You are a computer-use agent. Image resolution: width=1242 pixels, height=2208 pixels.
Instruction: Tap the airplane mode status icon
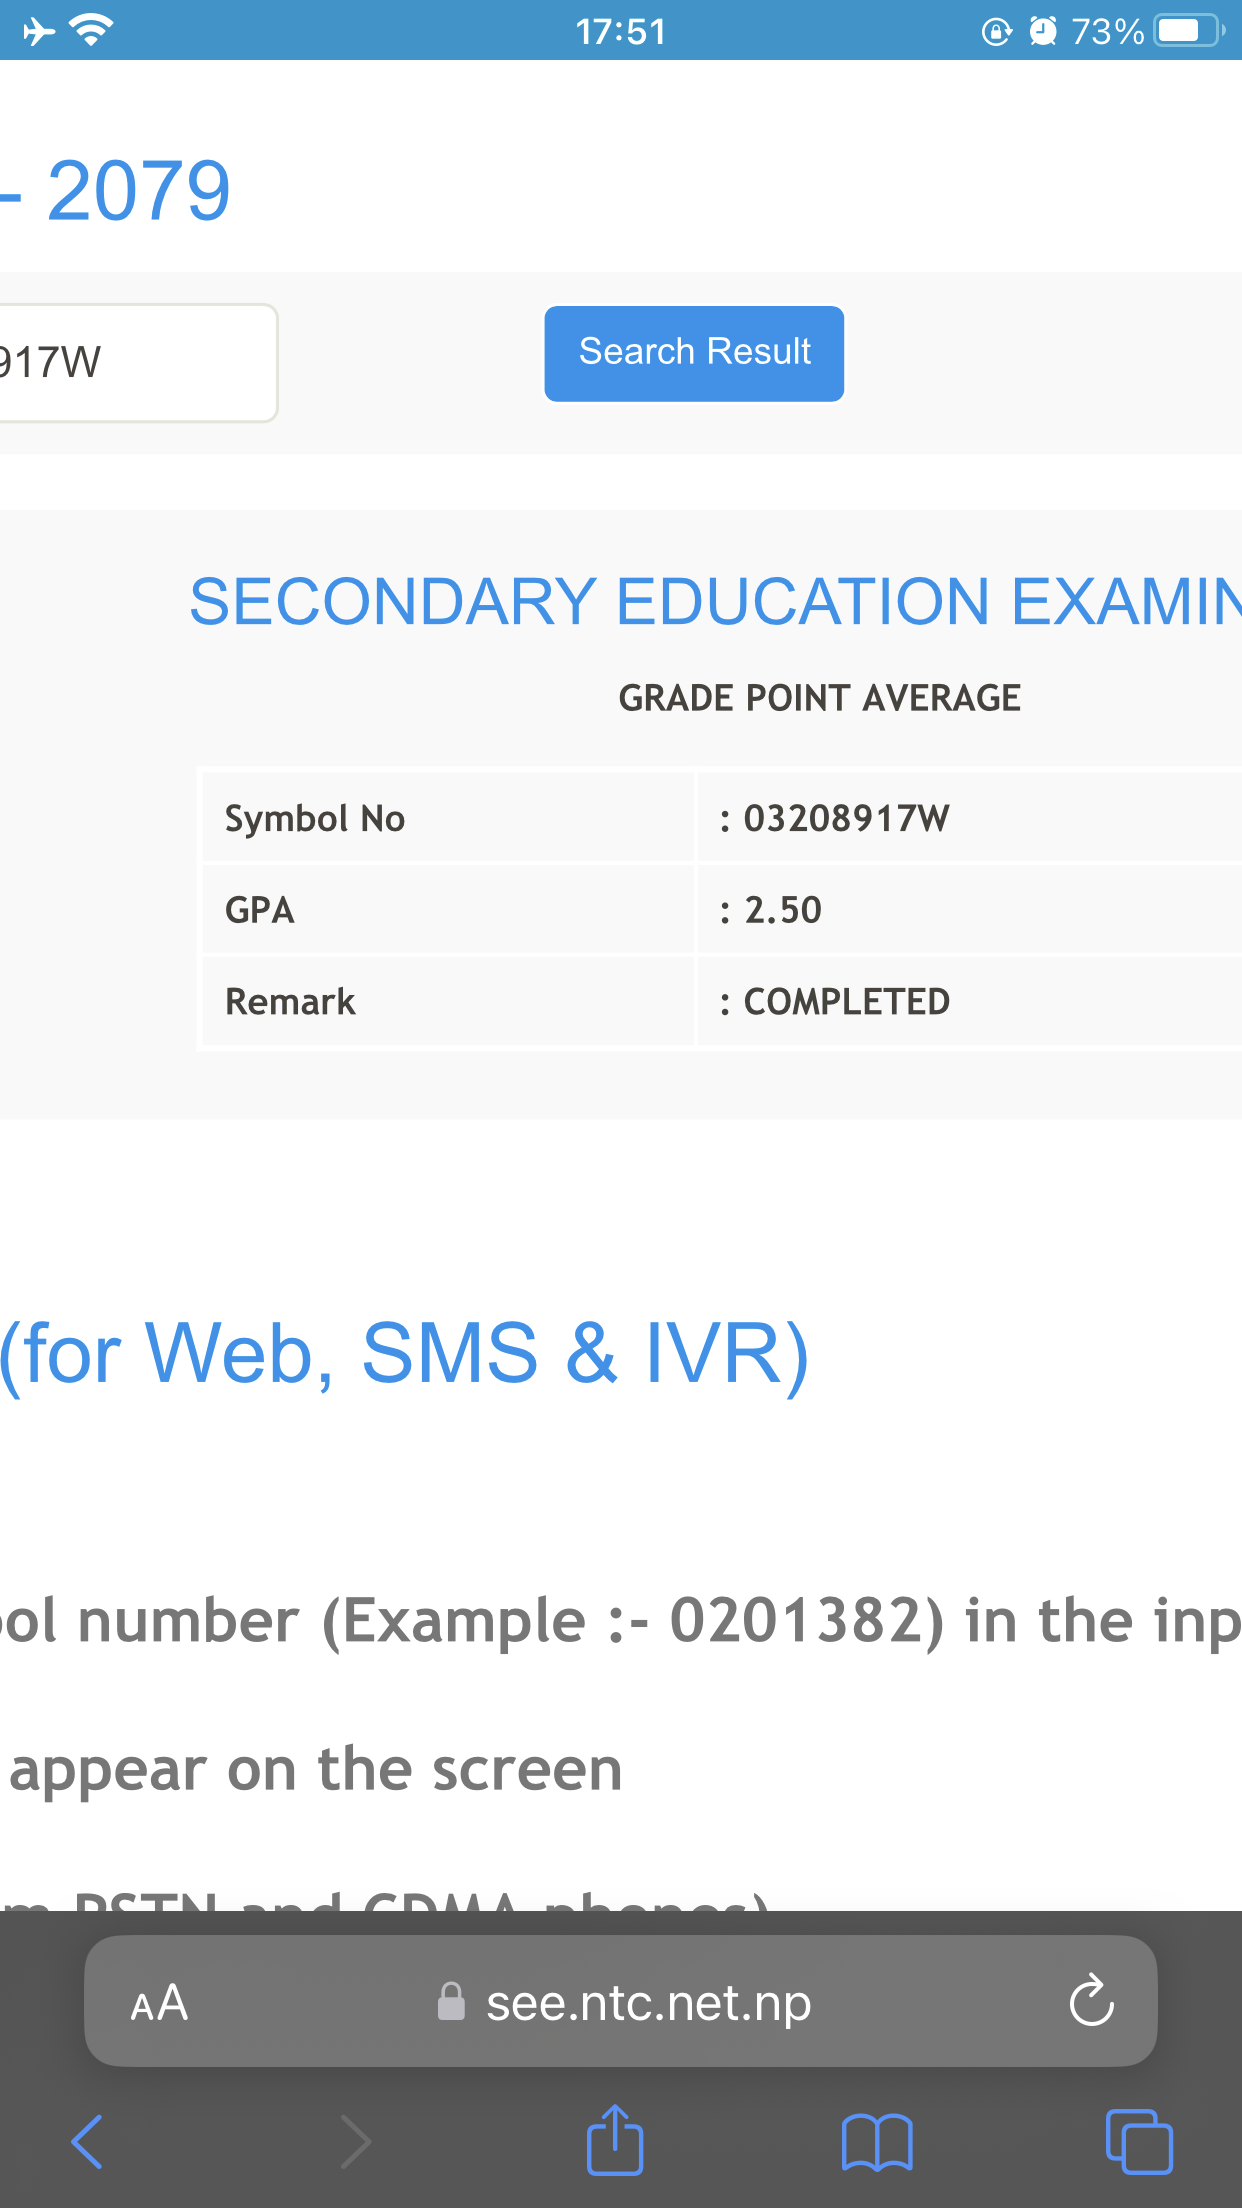tap(38, 31)
